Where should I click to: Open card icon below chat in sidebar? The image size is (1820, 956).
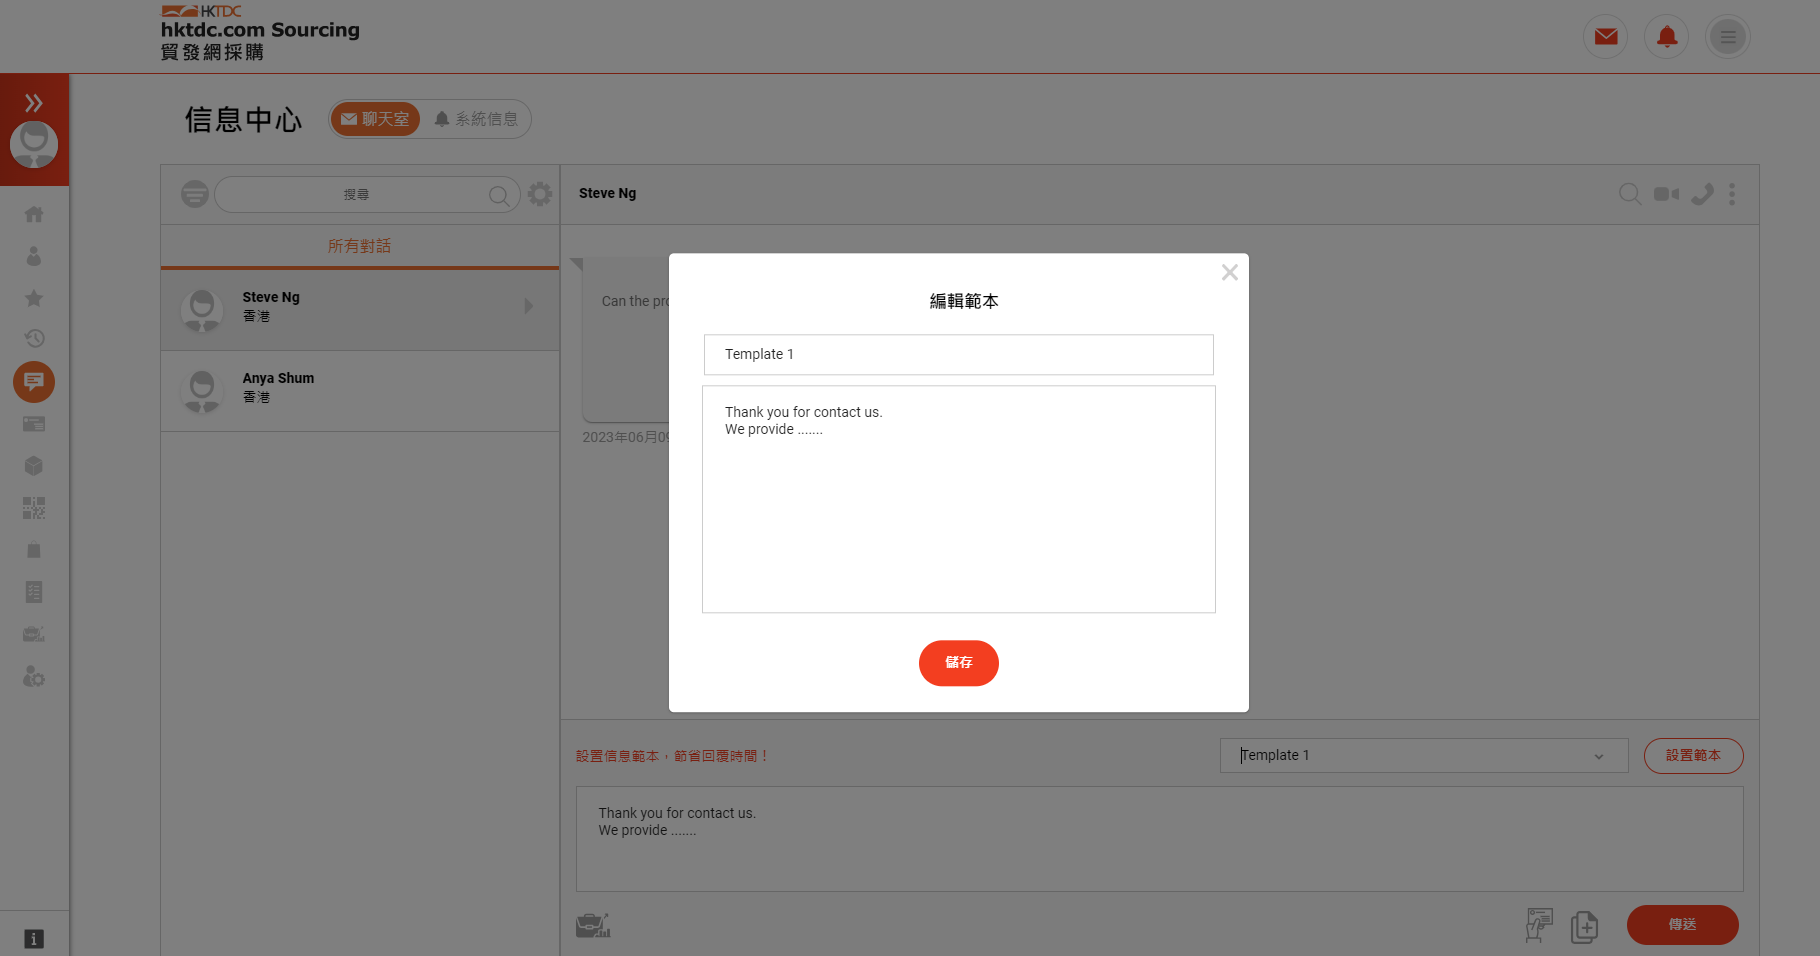(x=34, y=424)
